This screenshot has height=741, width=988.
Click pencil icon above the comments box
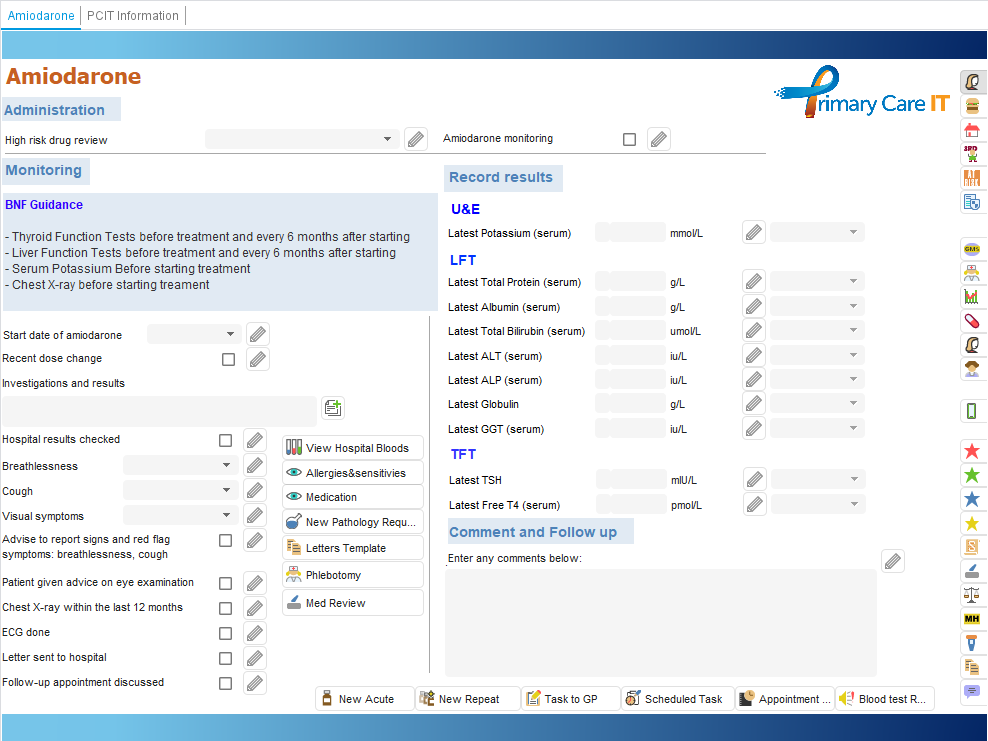893,561
